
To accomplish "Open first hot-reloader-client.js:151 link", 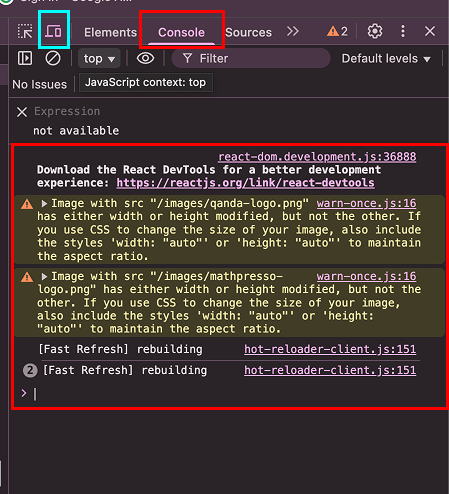I will tap(330, 349).
